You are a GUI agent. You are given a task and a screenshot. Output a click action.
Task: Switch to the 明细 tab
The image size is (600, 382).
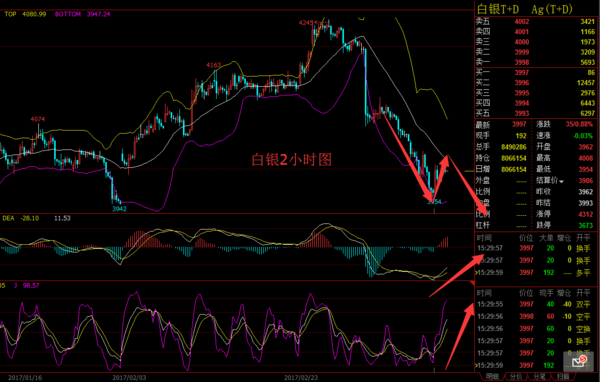point(492,377)
